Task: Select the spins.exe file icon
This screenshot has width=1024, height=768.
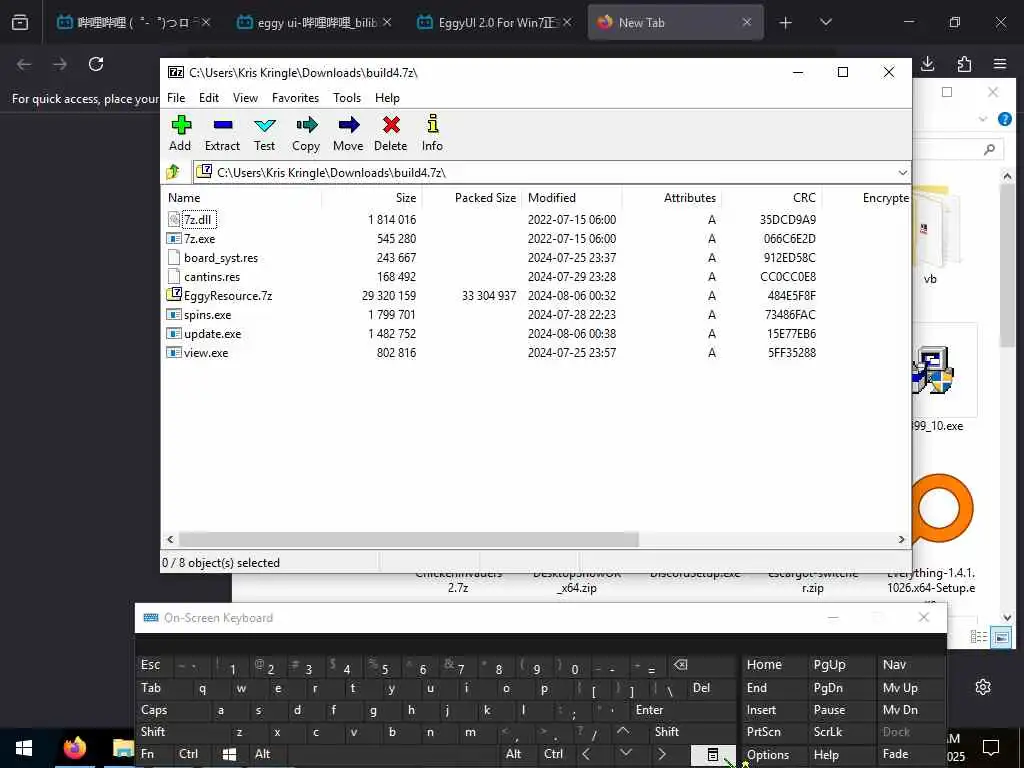Action: (x=174, y=314)
